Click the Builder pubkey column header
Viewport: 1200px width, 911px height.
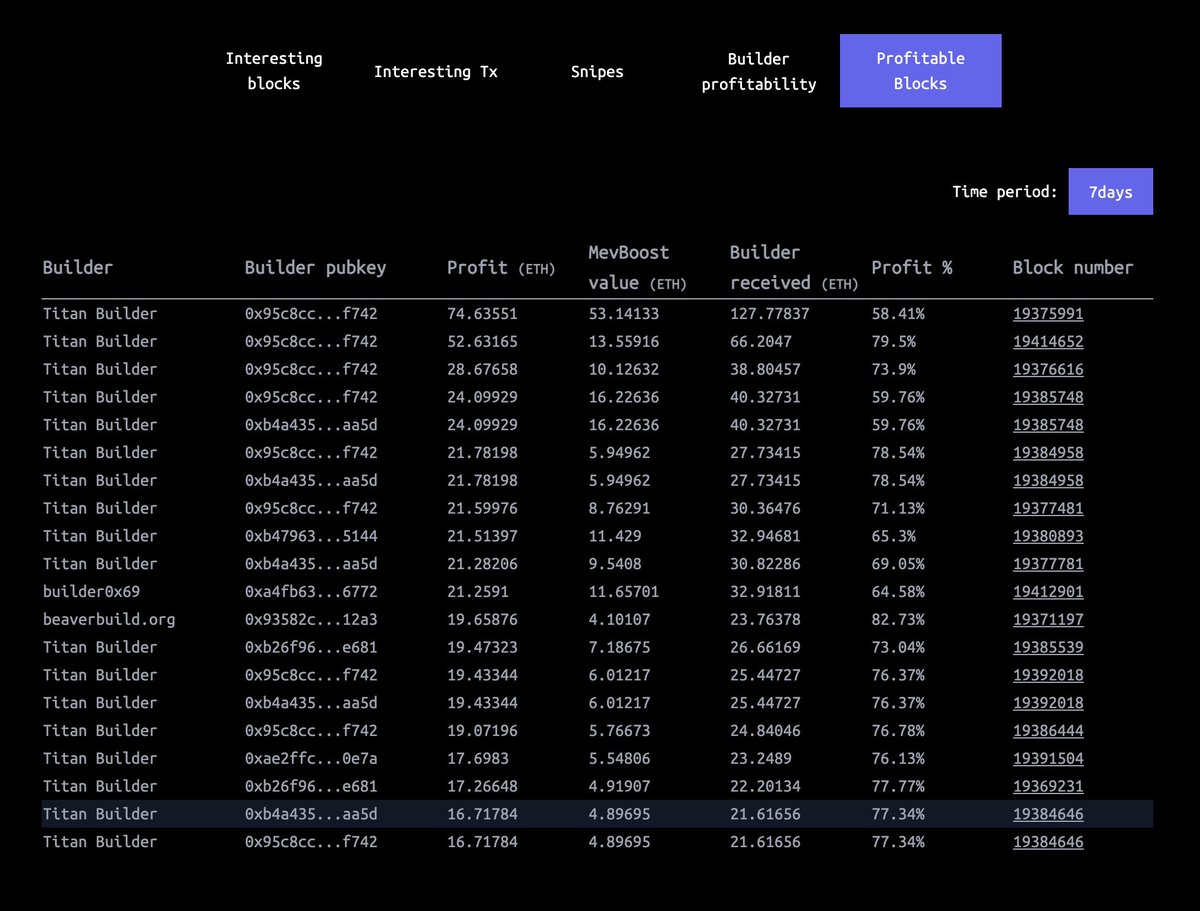[x=315, y=268]
